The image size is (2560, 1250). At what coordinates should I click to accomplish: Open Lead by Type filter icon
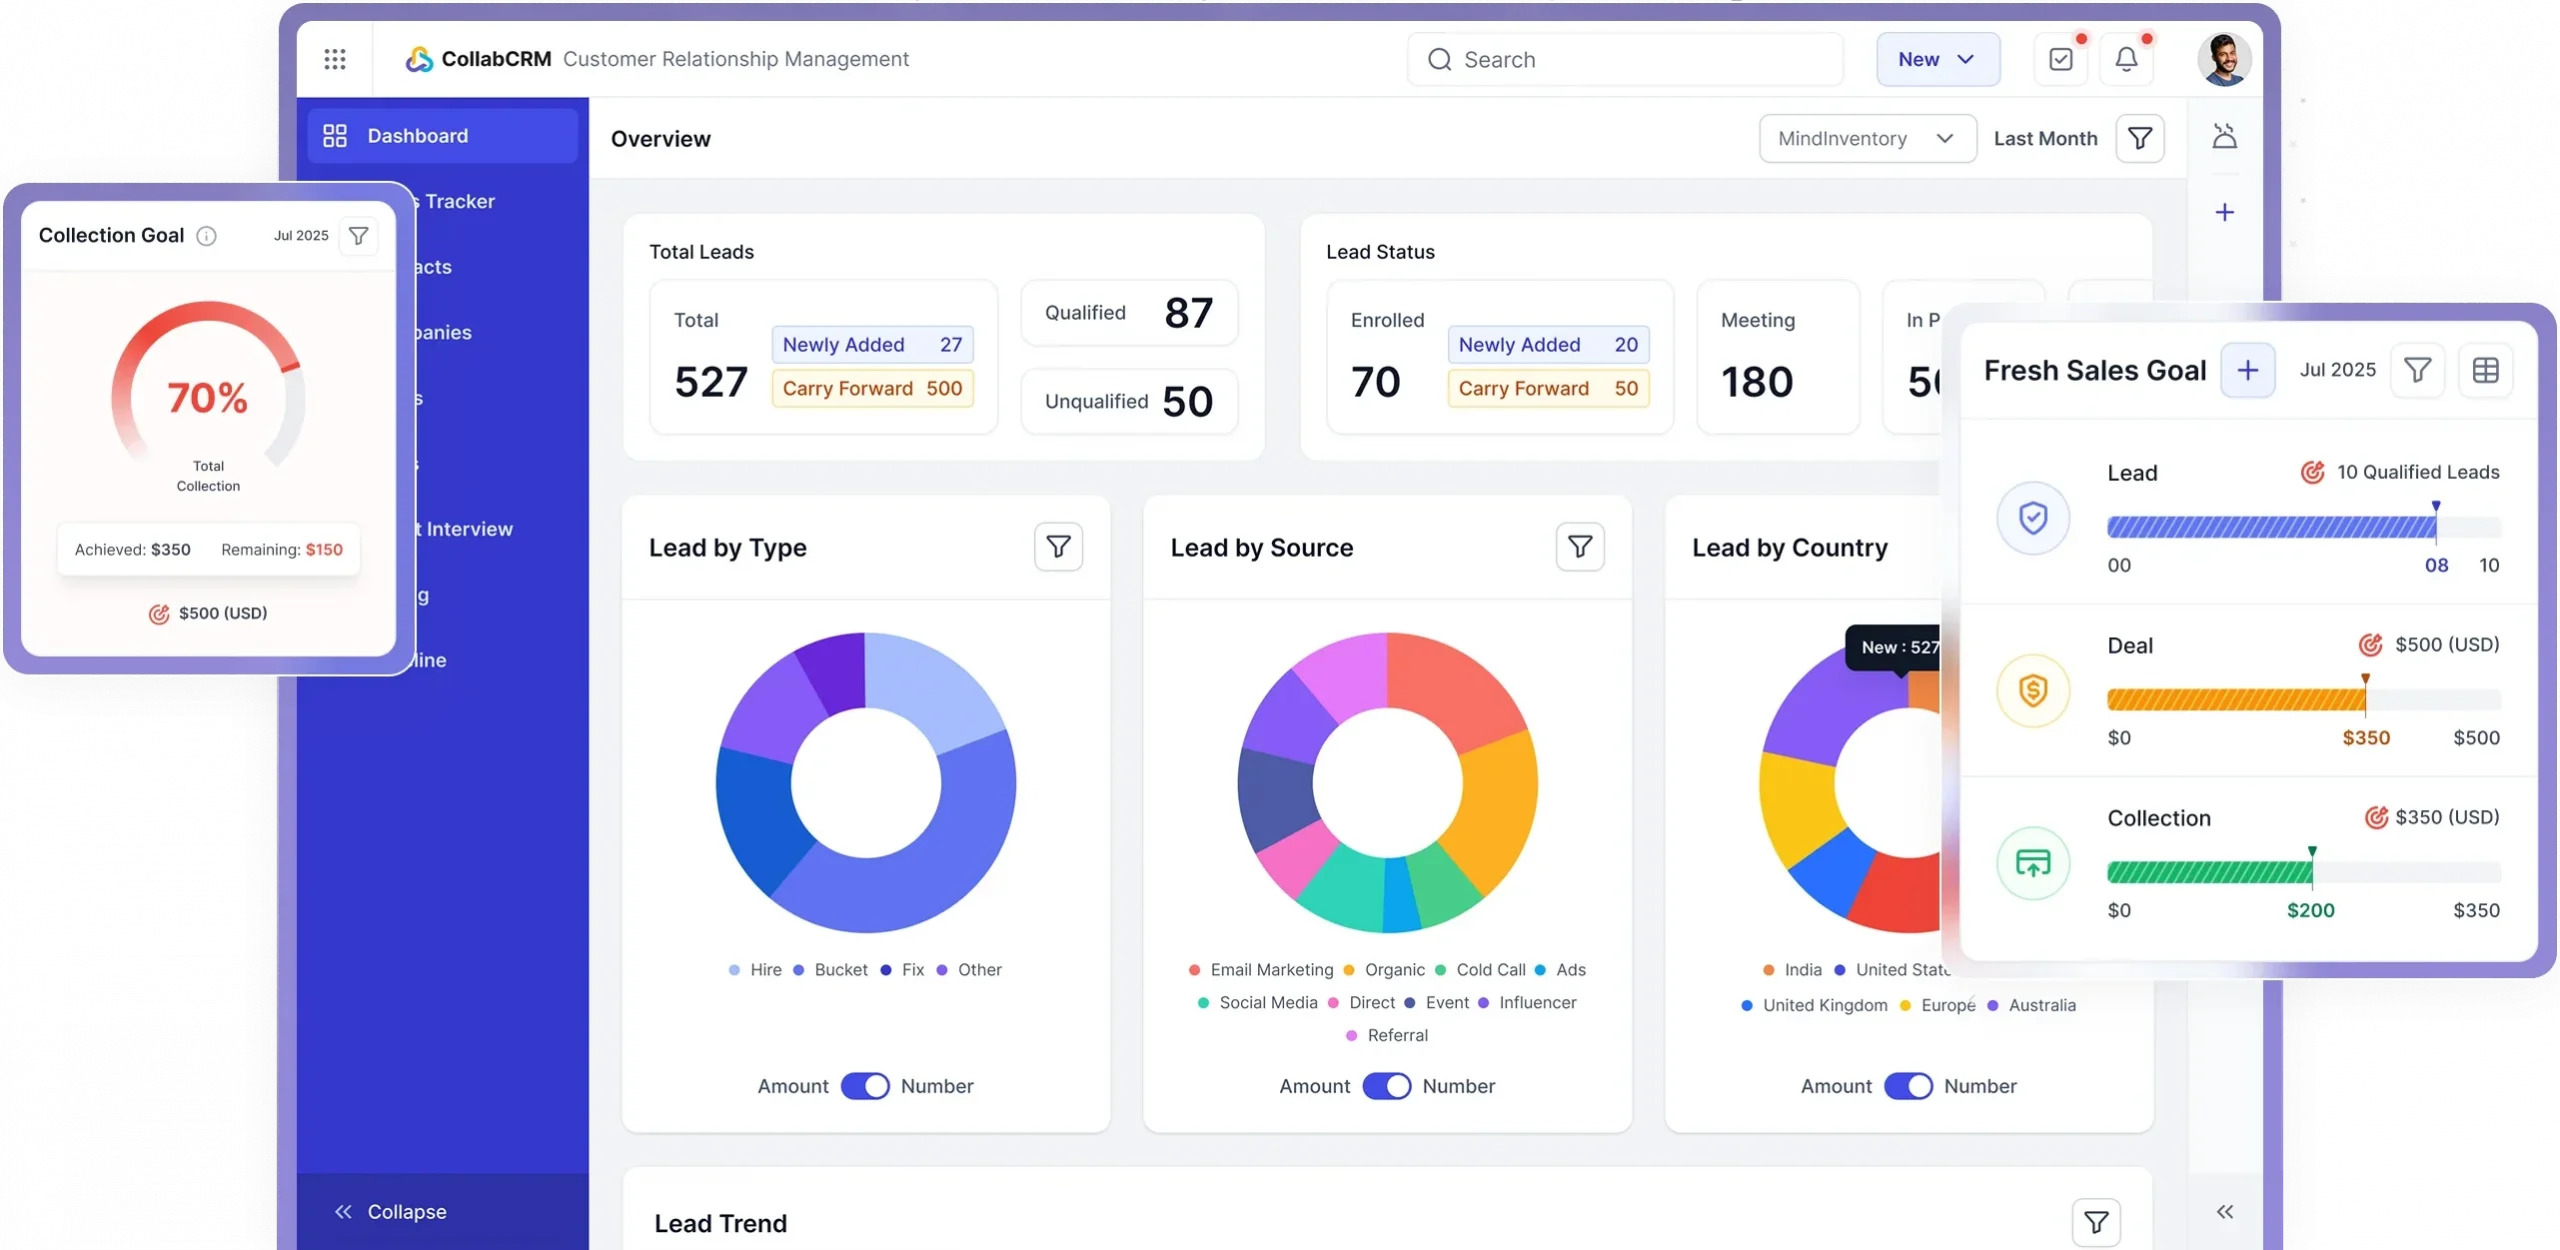[1058, 547]
